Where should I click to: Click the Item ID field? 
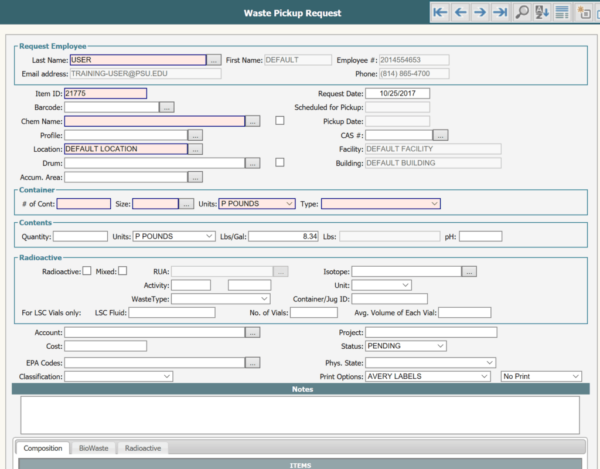[105, 93]
